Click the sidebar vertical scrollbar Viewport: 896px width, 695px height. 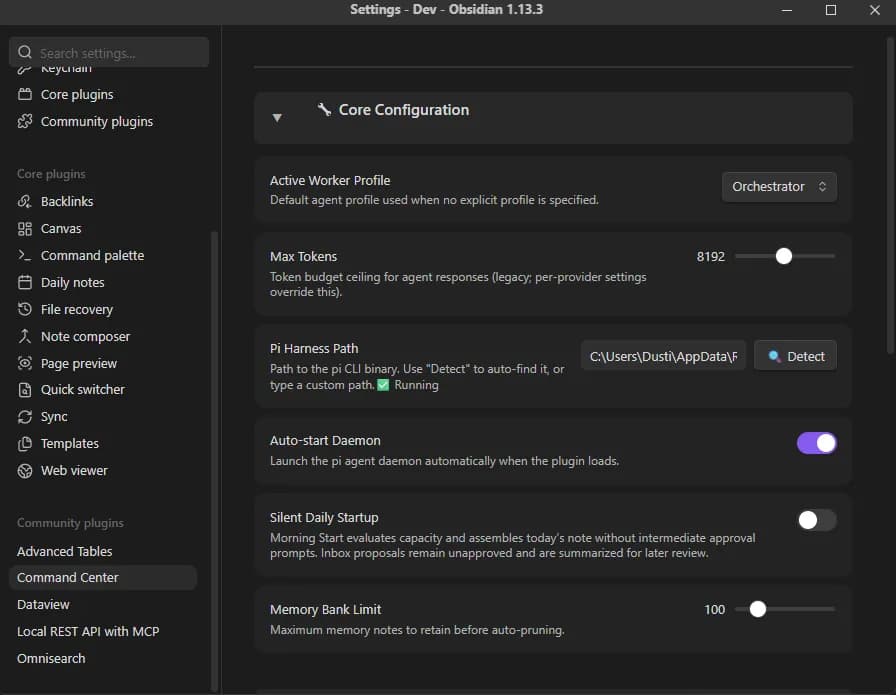(x=214, y=461)
